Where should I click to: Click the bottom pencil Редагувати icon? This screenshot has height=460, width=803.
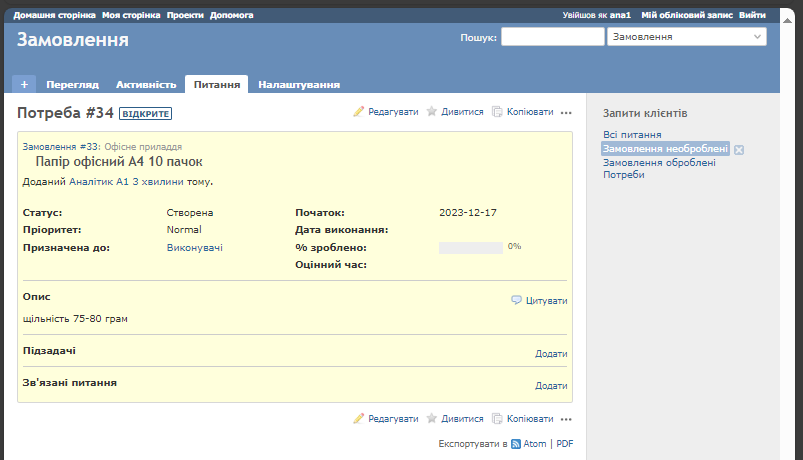(x=359, y=419)
